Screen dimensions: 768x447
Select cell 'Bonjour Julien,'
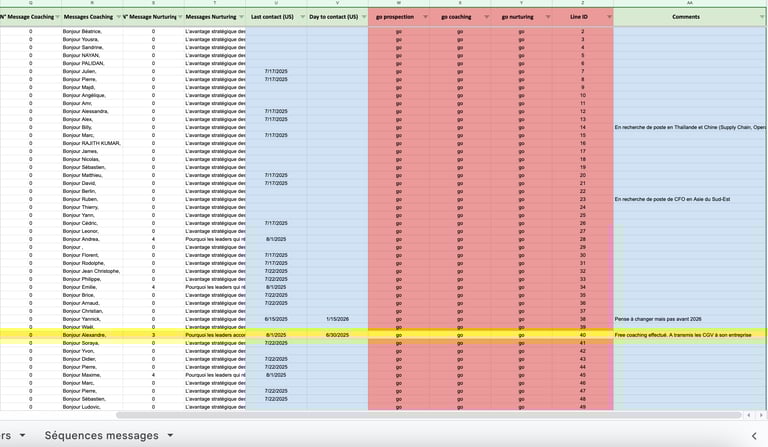(x=92, y=71)
